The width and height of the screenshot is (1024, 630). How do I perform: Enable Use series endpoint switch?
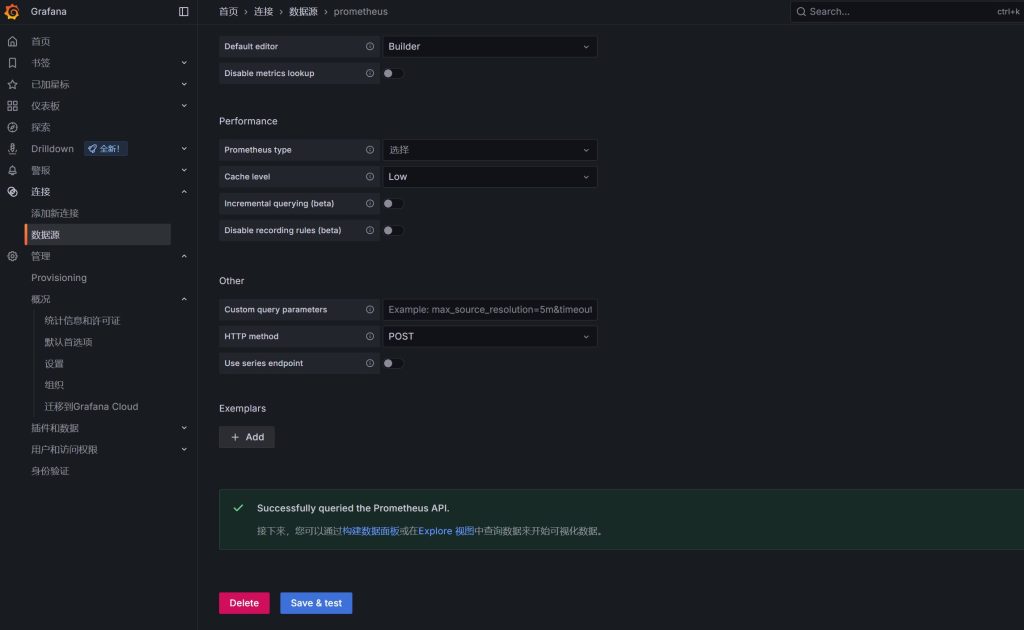[x=393, y=364]
